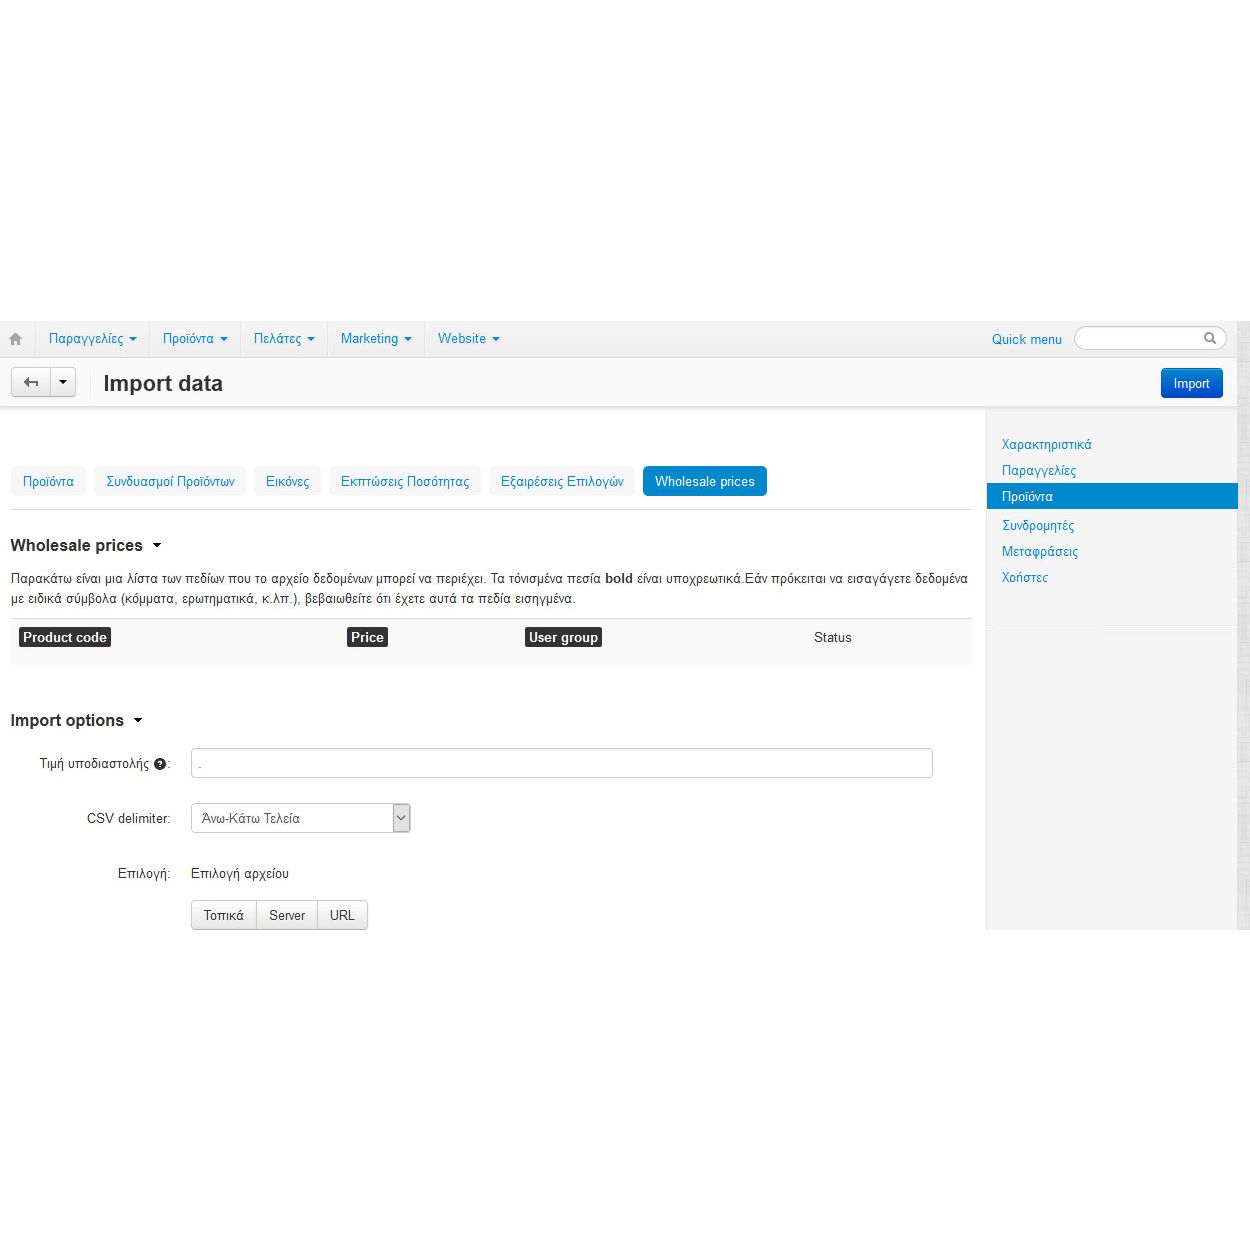The width and height of the screenshot is (1250, 1251).
Task: Open the Προϊόντα top menu
Action: tap(195, 339)
